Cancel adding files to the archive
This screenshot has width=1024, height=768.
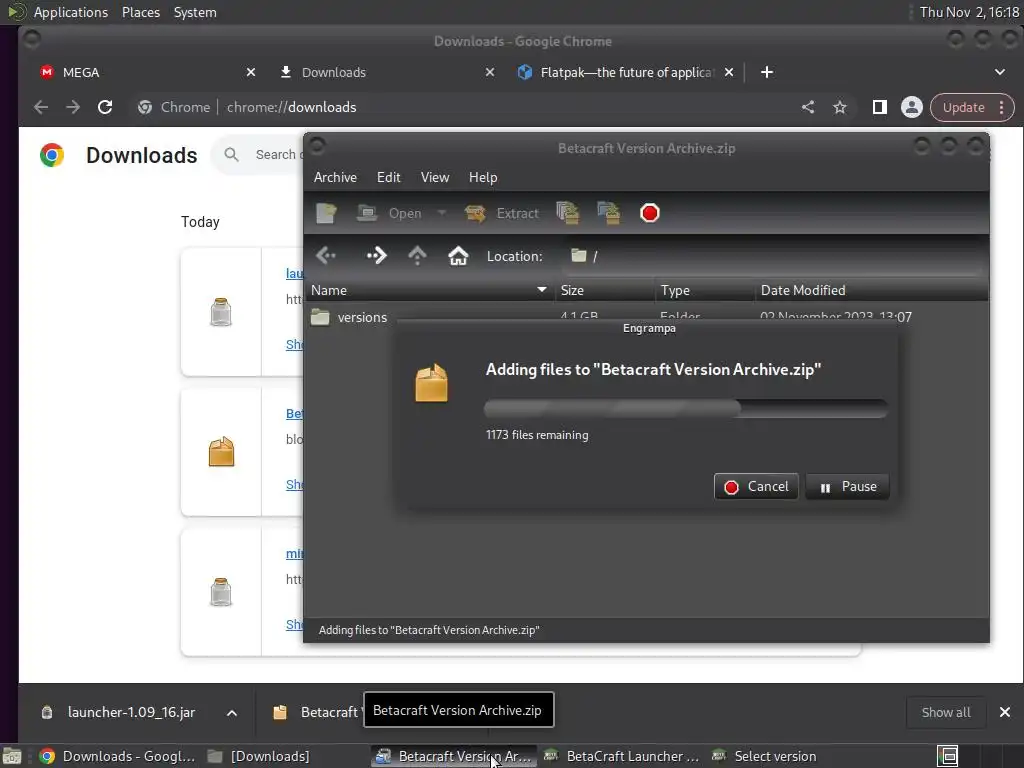point(756,487)
